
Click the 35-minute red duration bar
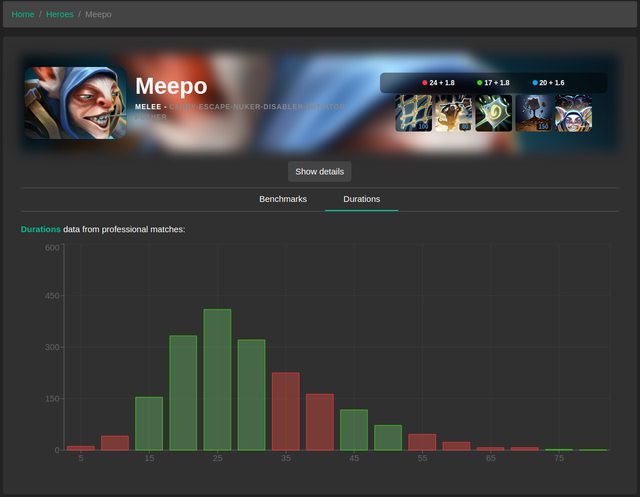pos(286,411)
